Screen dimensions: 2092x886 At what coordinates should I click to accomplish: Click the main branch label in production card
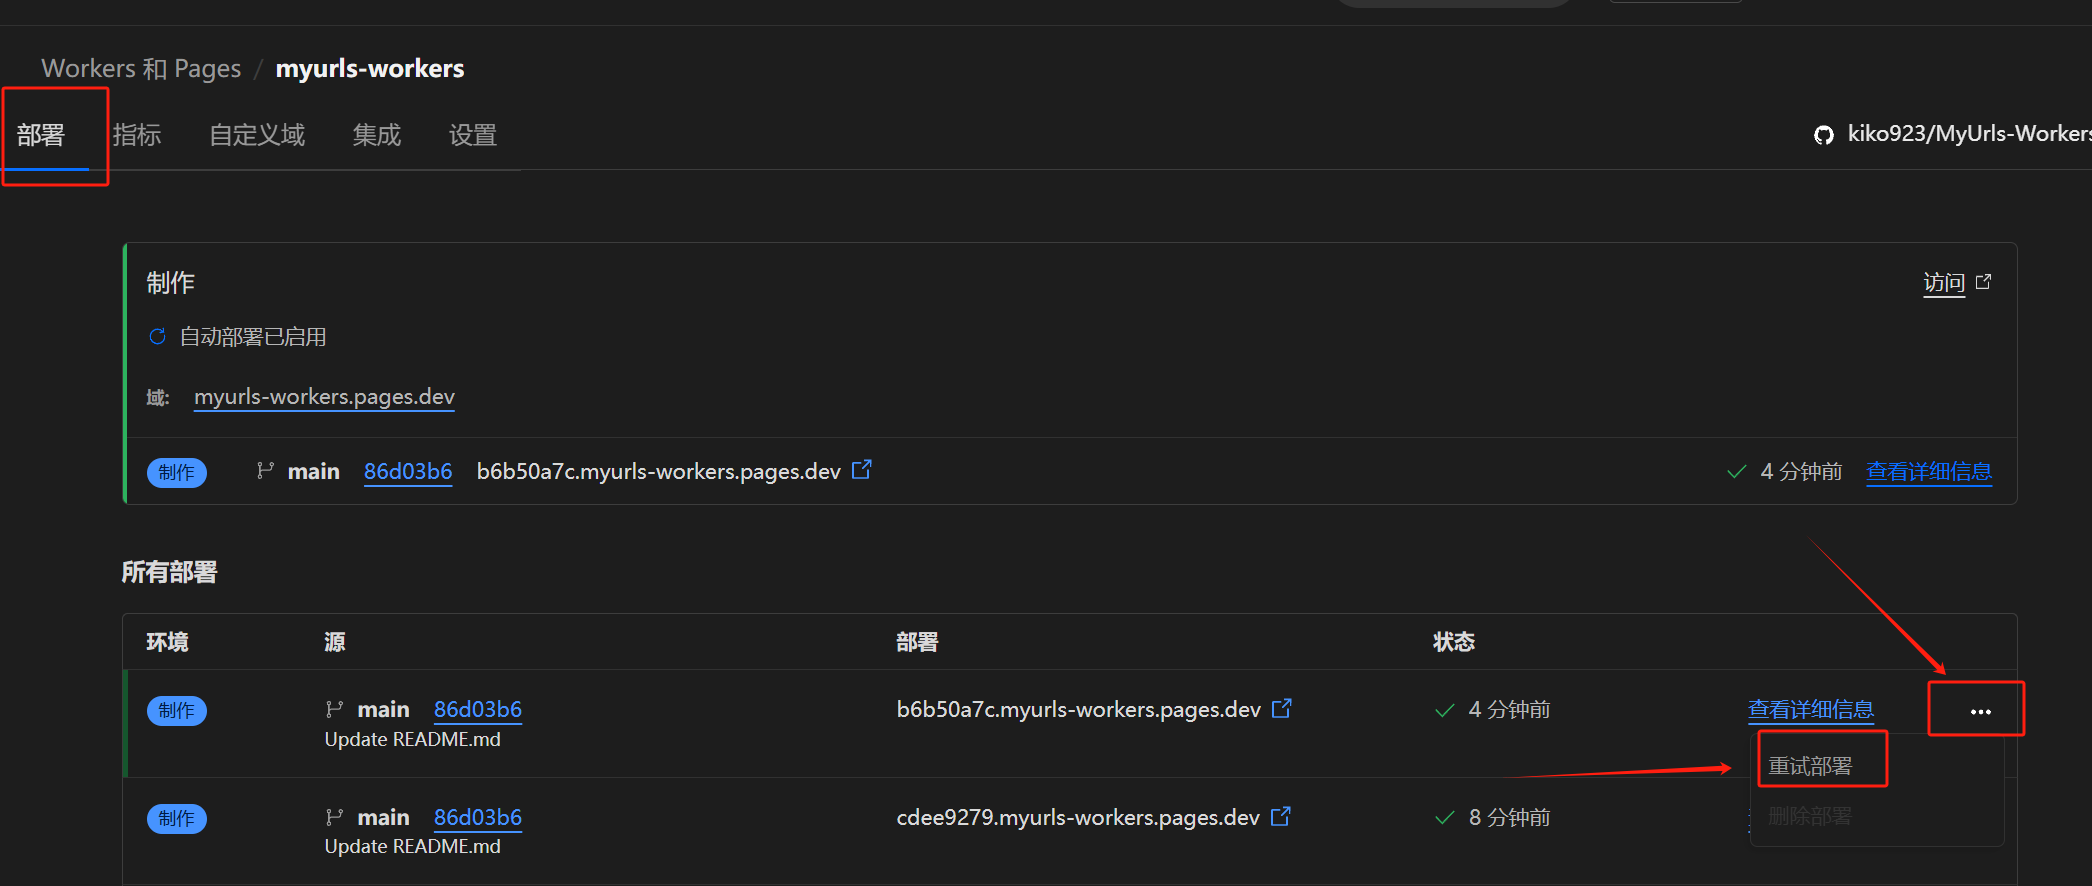[x=314, y=471]
